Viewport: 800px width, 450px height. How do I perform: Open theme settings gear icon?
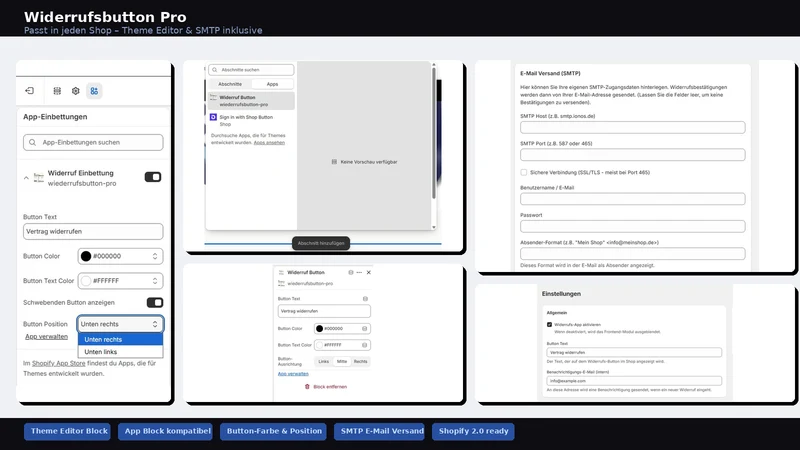point(76,91)
